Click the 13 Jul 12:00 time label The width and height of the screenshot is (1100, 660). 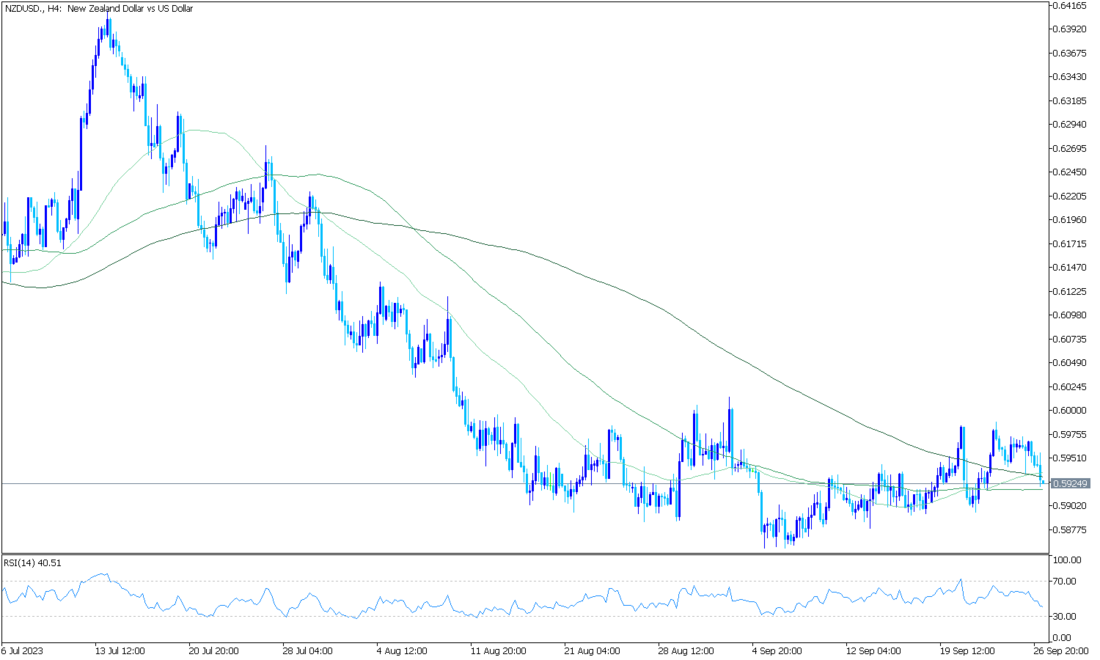(121, 651)
